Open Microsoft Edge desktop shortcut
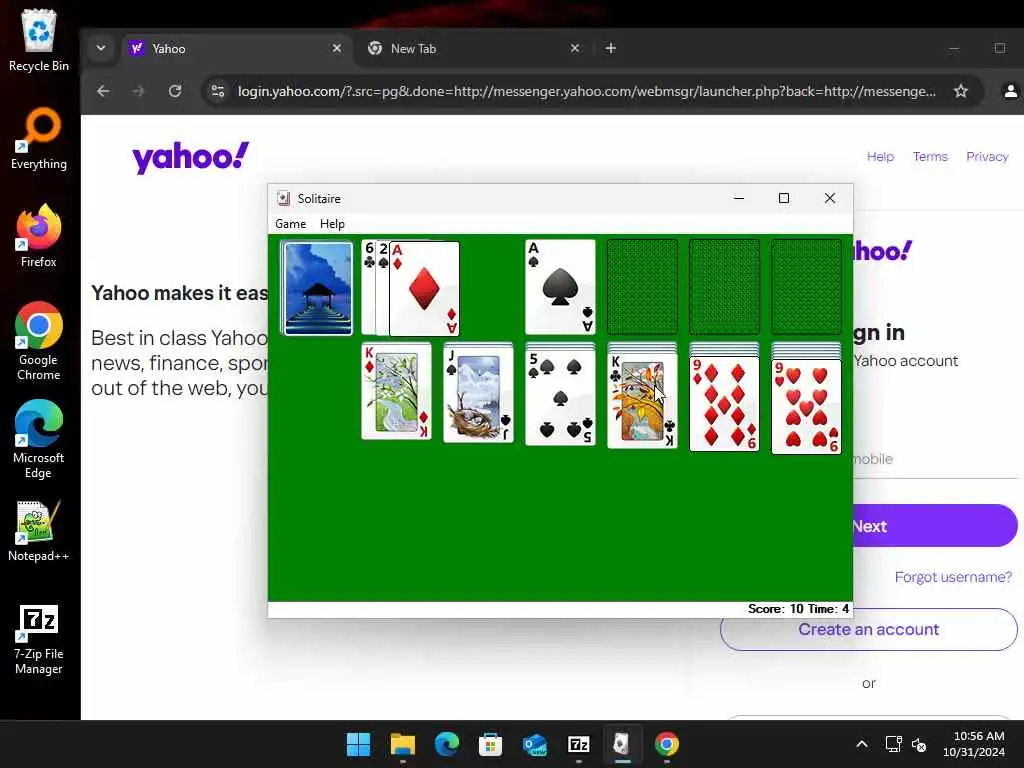The height and width of the screenshot is (768, 1024). tap(39, 439)
